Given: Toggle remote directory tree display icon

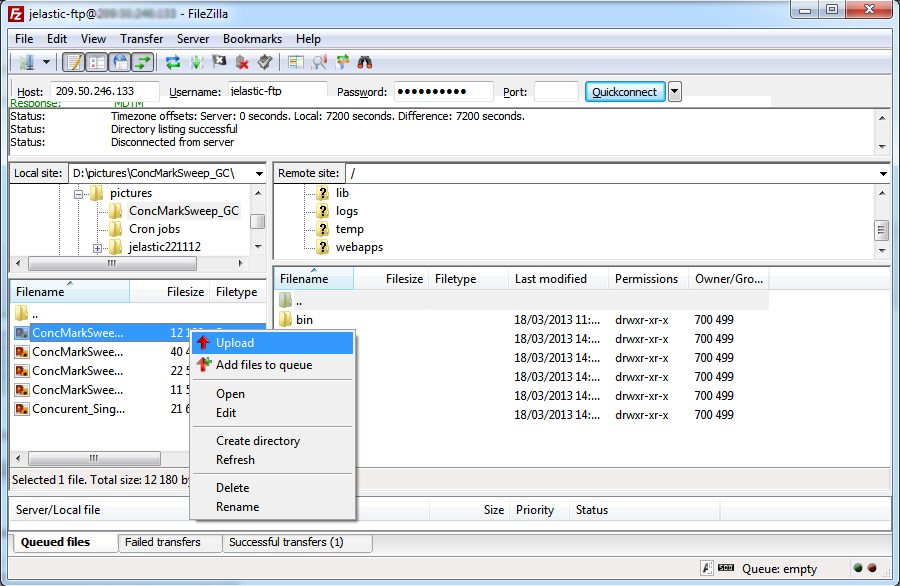Looking at the screenshot, I should (120, 62).
